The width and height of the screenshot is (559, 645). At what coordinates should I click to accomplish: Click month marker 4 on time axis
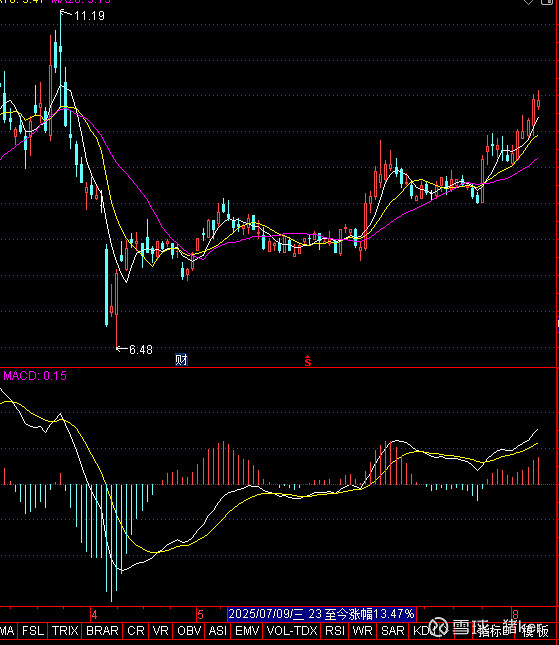(95, 615)
